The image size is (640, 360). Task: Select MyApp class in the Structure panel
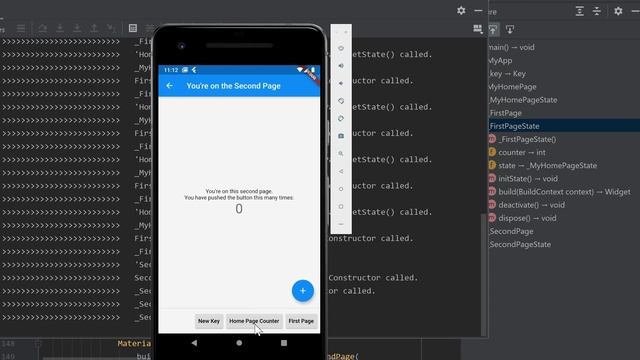click(500, 60)
